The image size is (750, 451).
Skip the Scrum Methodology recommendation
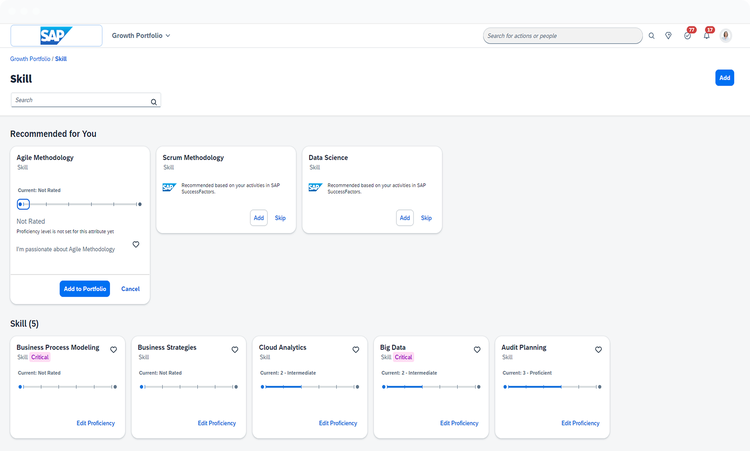pyautogui.click(x=280, y=218)
